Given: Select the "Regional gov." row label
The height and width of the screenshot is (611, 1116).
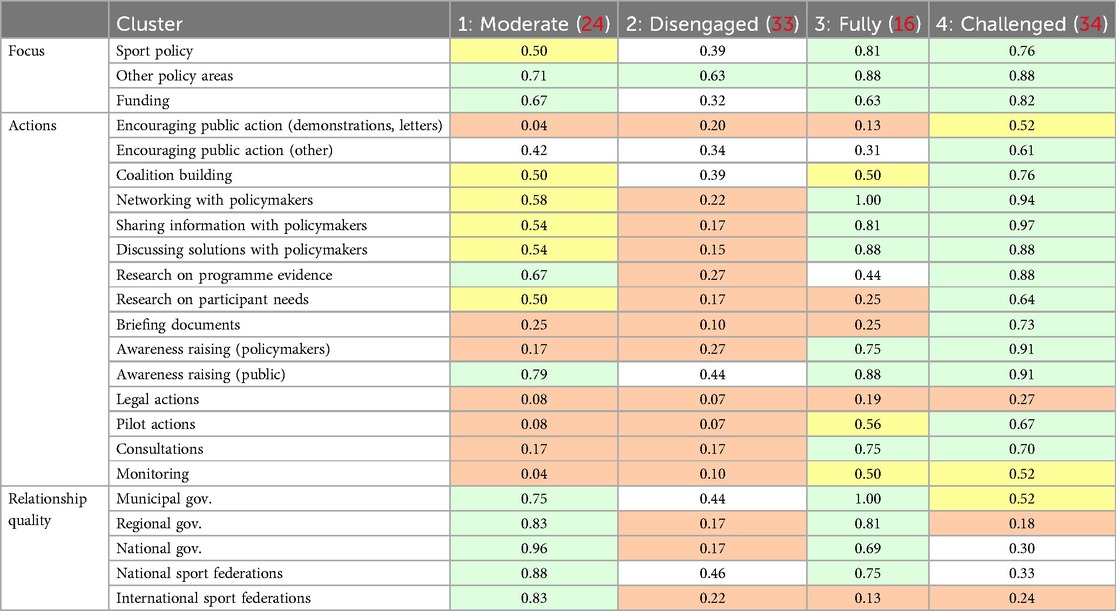Looking at the screenshot, I should point(159,524).
